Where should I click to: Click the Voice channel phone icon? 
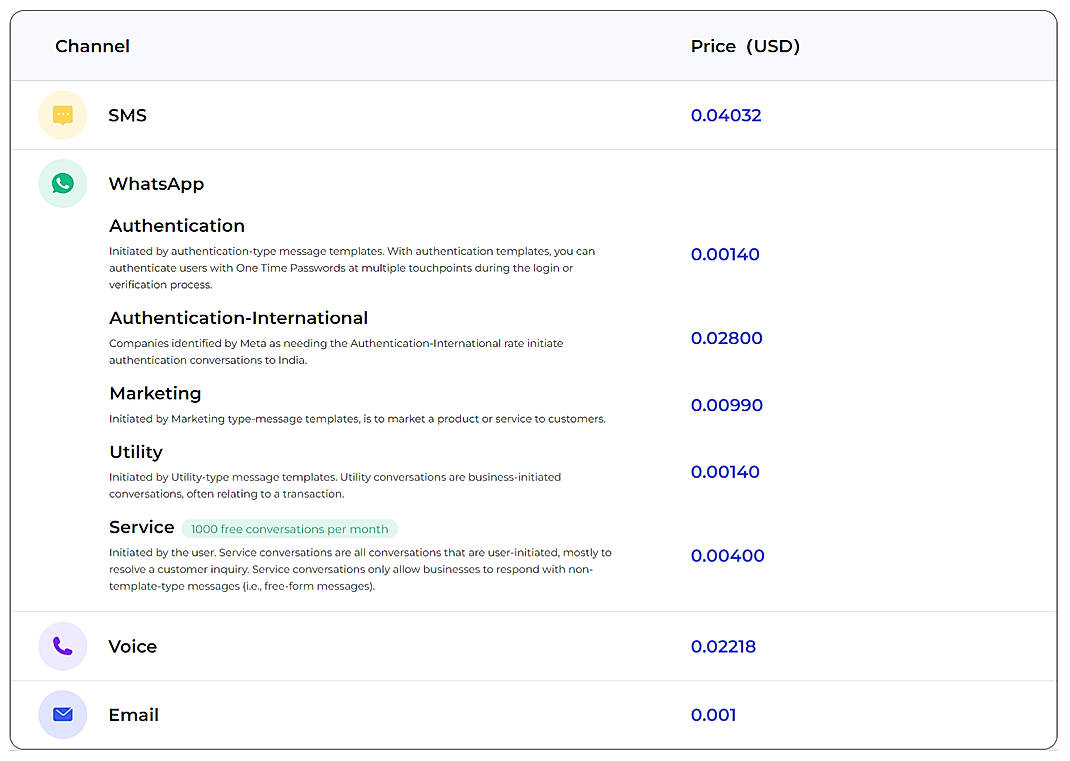click(62, 646)
